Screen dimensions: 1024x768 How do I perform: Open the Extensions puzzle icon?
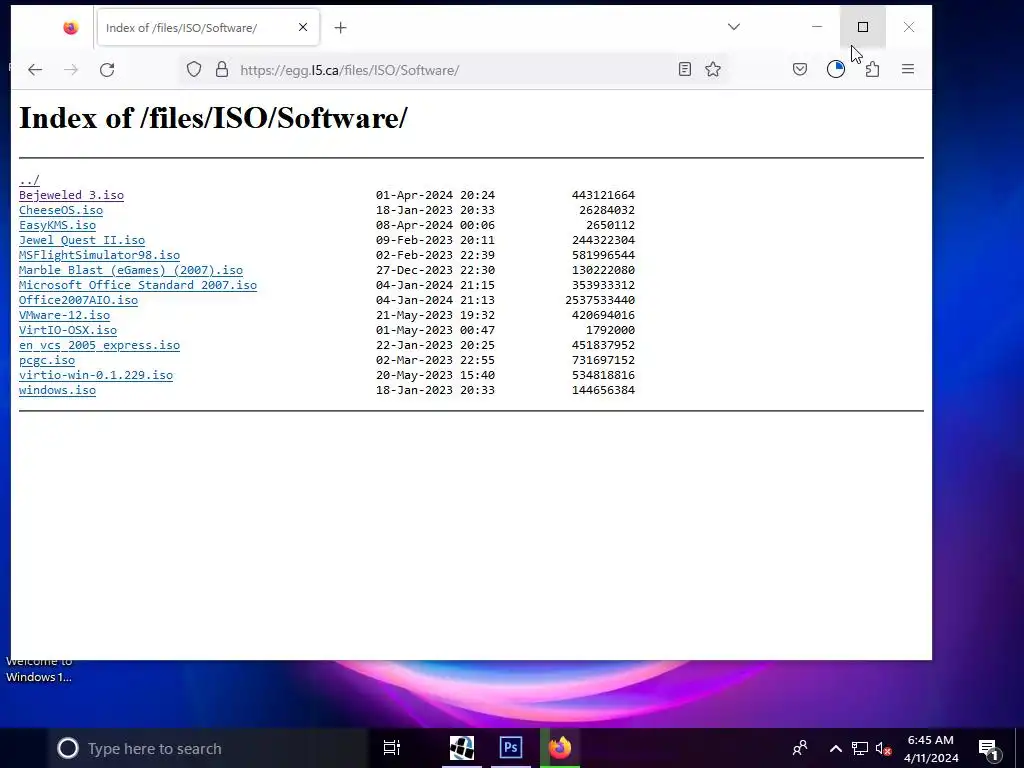[x=872, y=69]
